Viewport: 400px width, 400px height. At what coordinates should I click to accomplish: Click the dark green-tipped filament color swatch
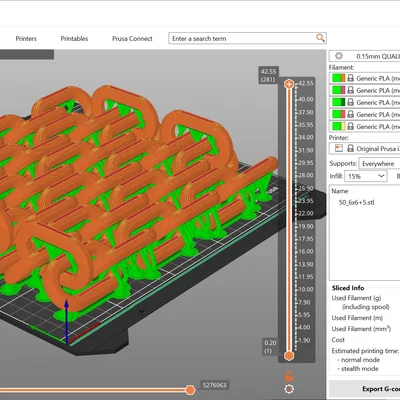(339, 102)
